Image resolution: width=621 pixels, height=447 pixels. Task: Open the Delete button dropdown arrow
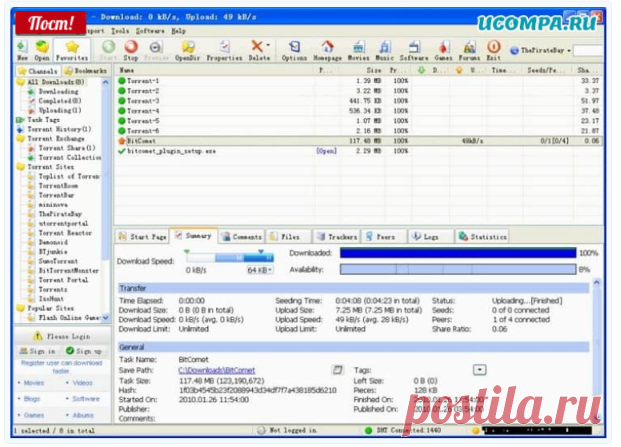[268, 46]
